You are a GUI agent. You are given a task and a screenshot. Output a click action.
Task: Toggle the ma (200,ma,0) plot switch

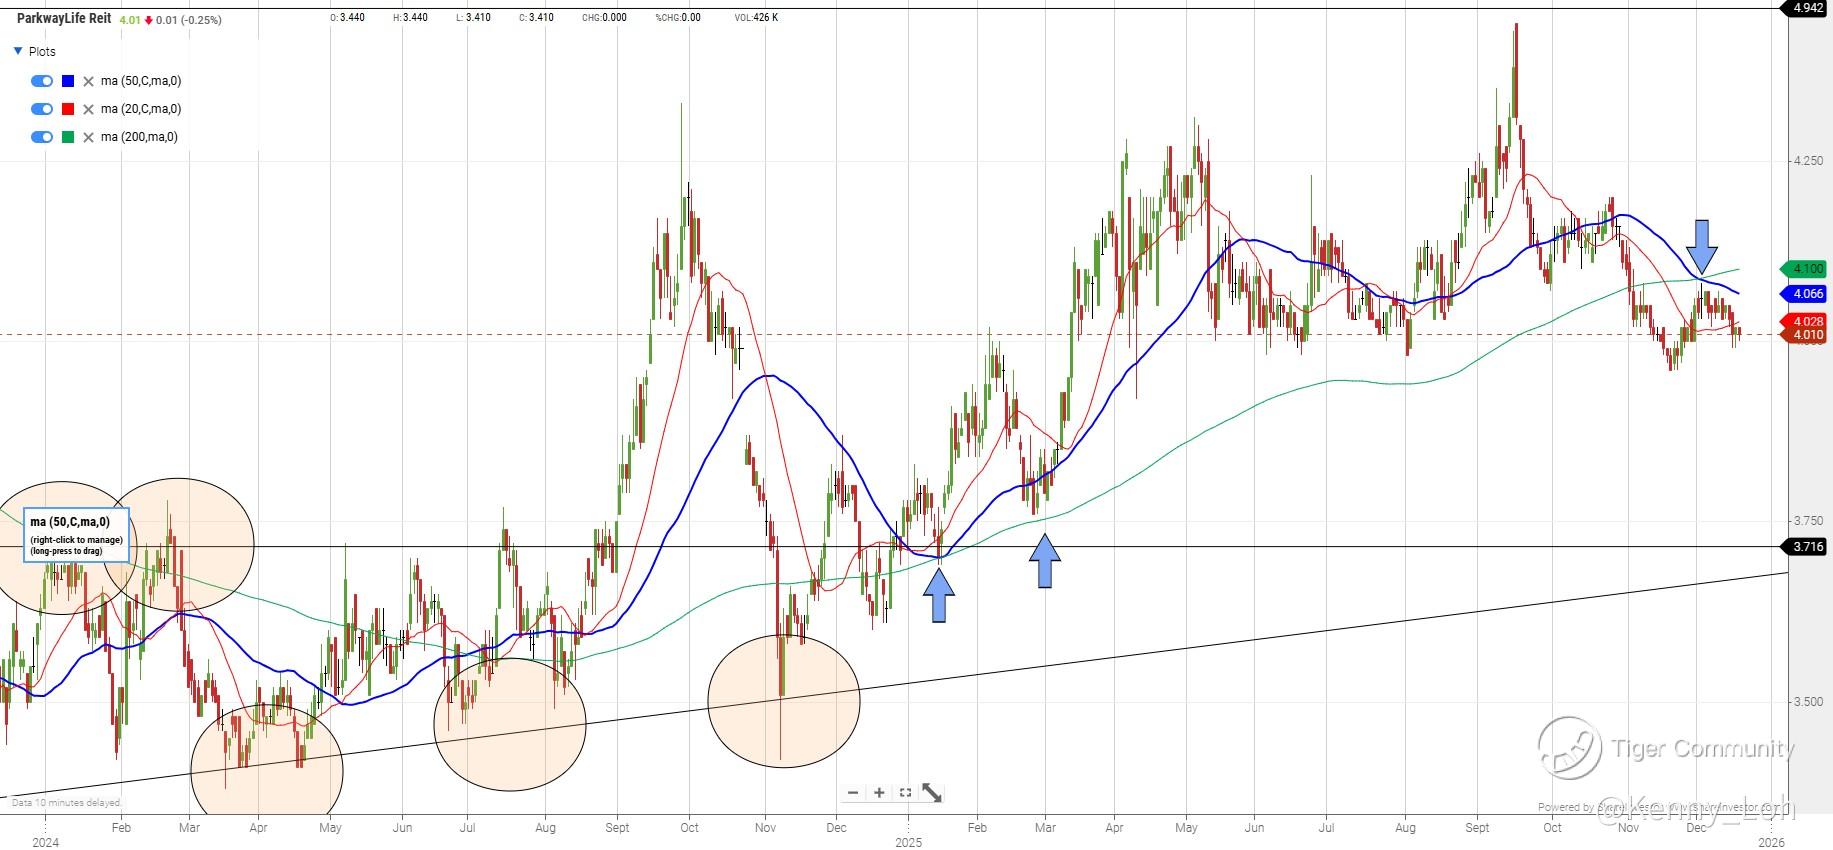click(42, 137)
